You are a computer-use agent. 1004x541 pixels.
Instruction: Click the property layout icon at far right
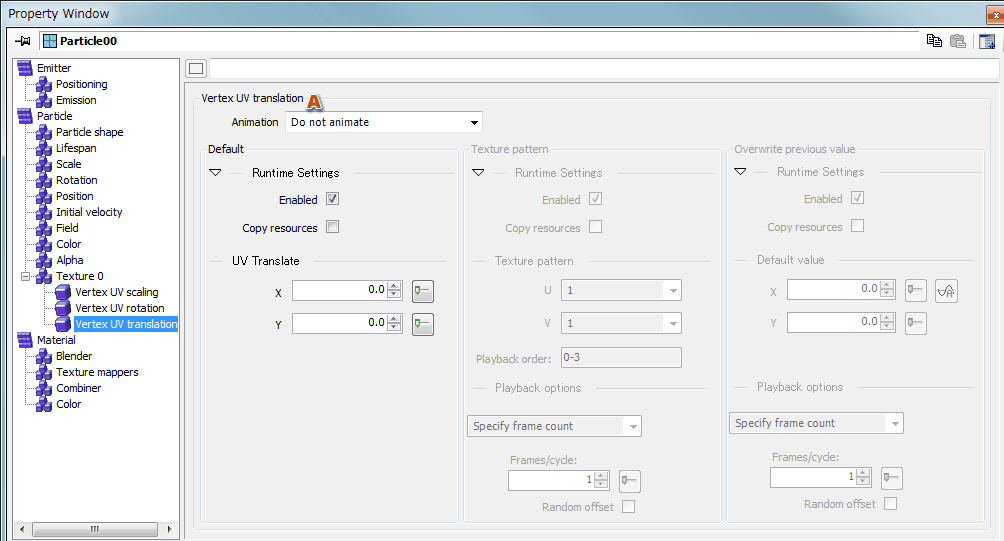click(987, 41)
